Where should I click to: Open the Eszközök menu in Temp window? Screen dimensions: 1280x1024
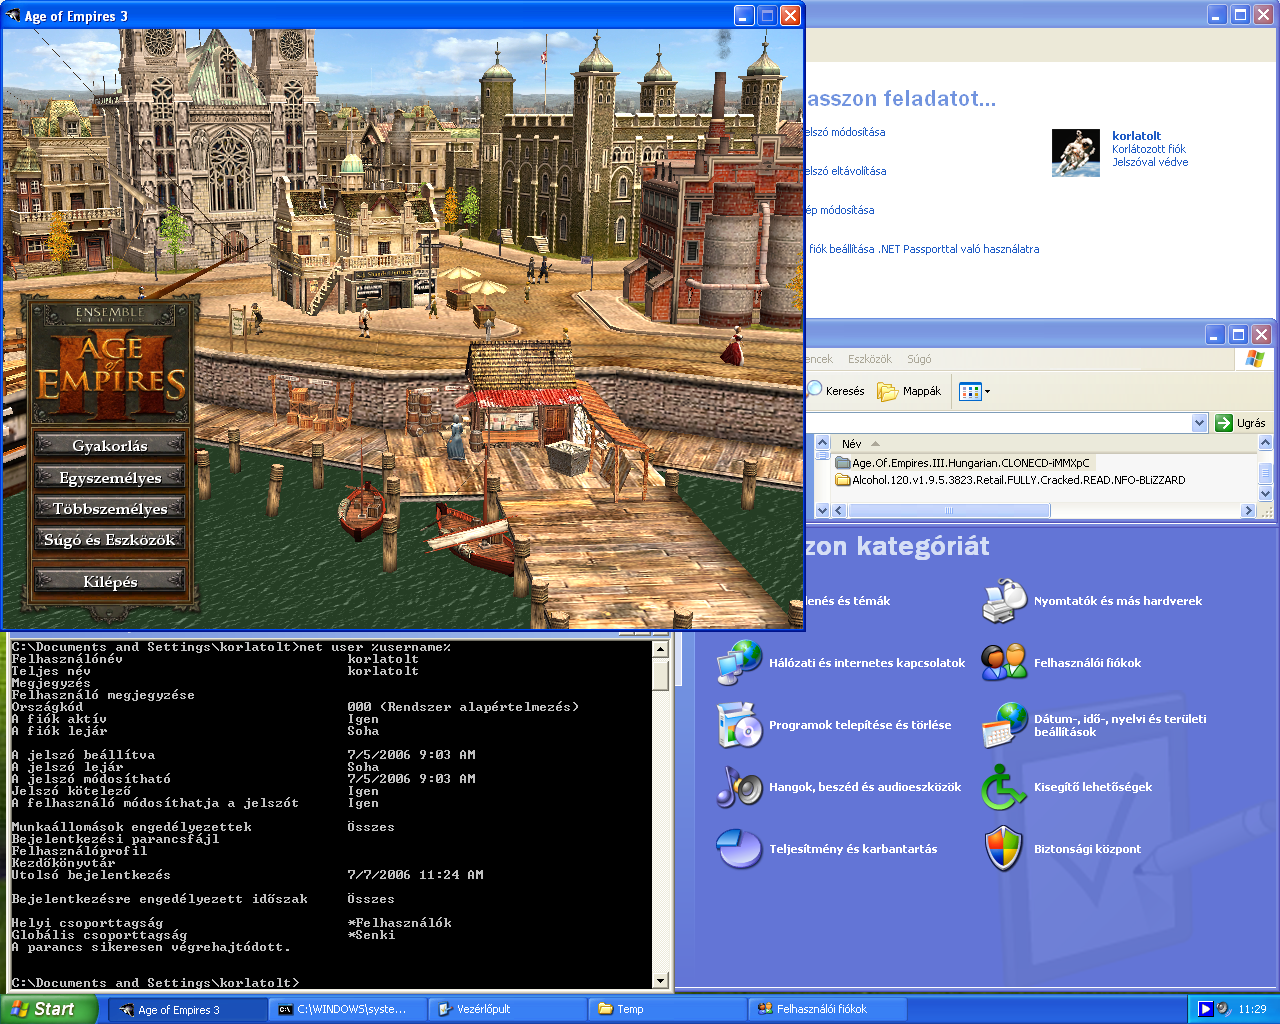(x=869, y=359)
